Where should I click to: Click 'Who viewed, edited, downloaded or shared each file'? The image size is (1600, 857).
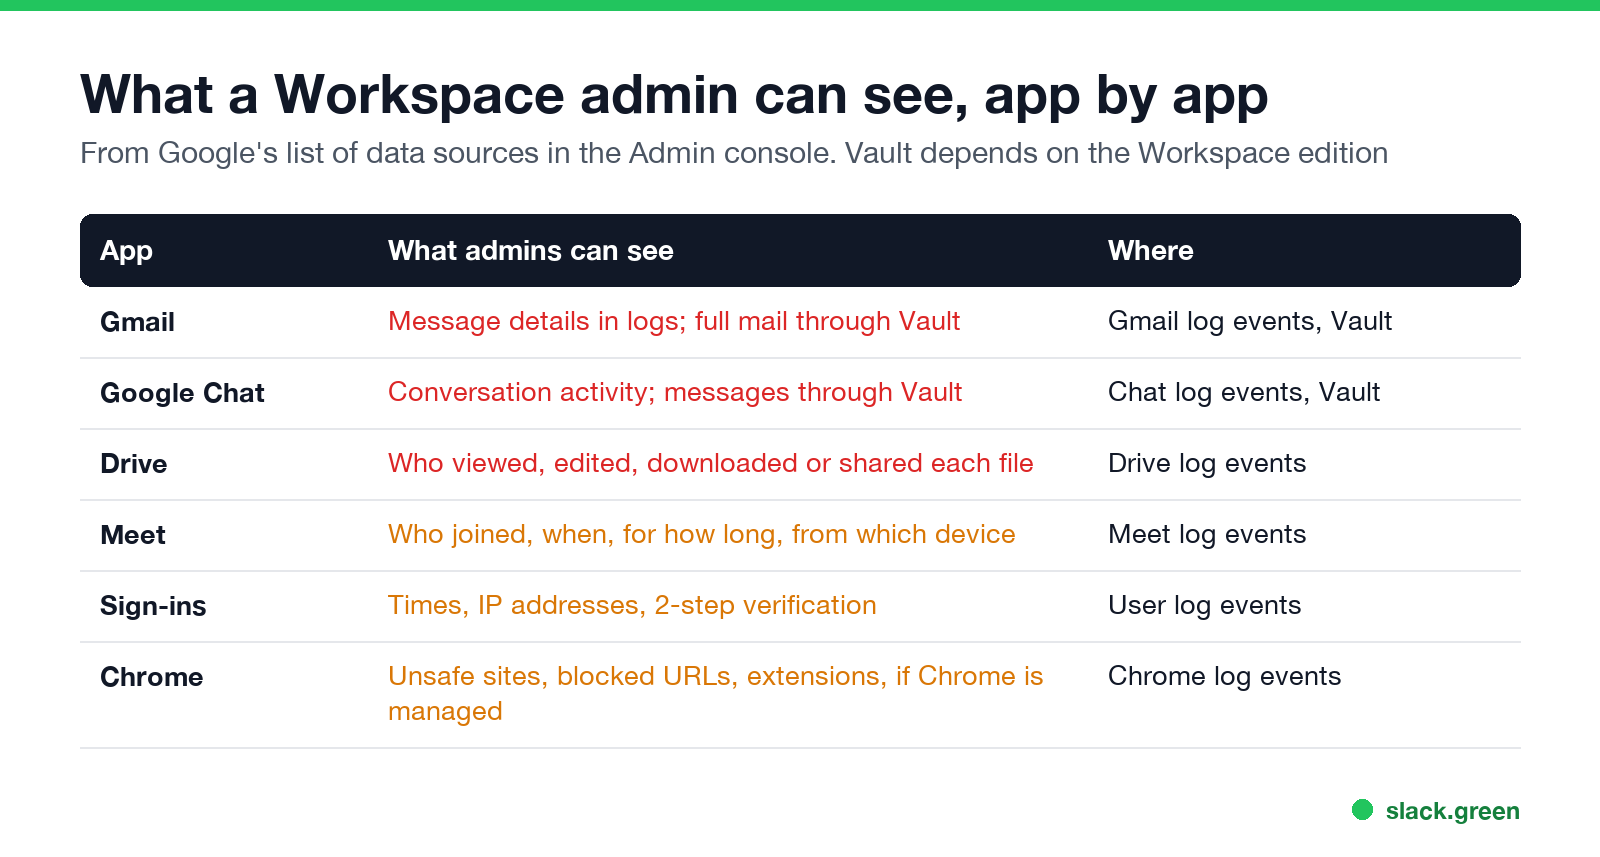click(x=710, y=463)
